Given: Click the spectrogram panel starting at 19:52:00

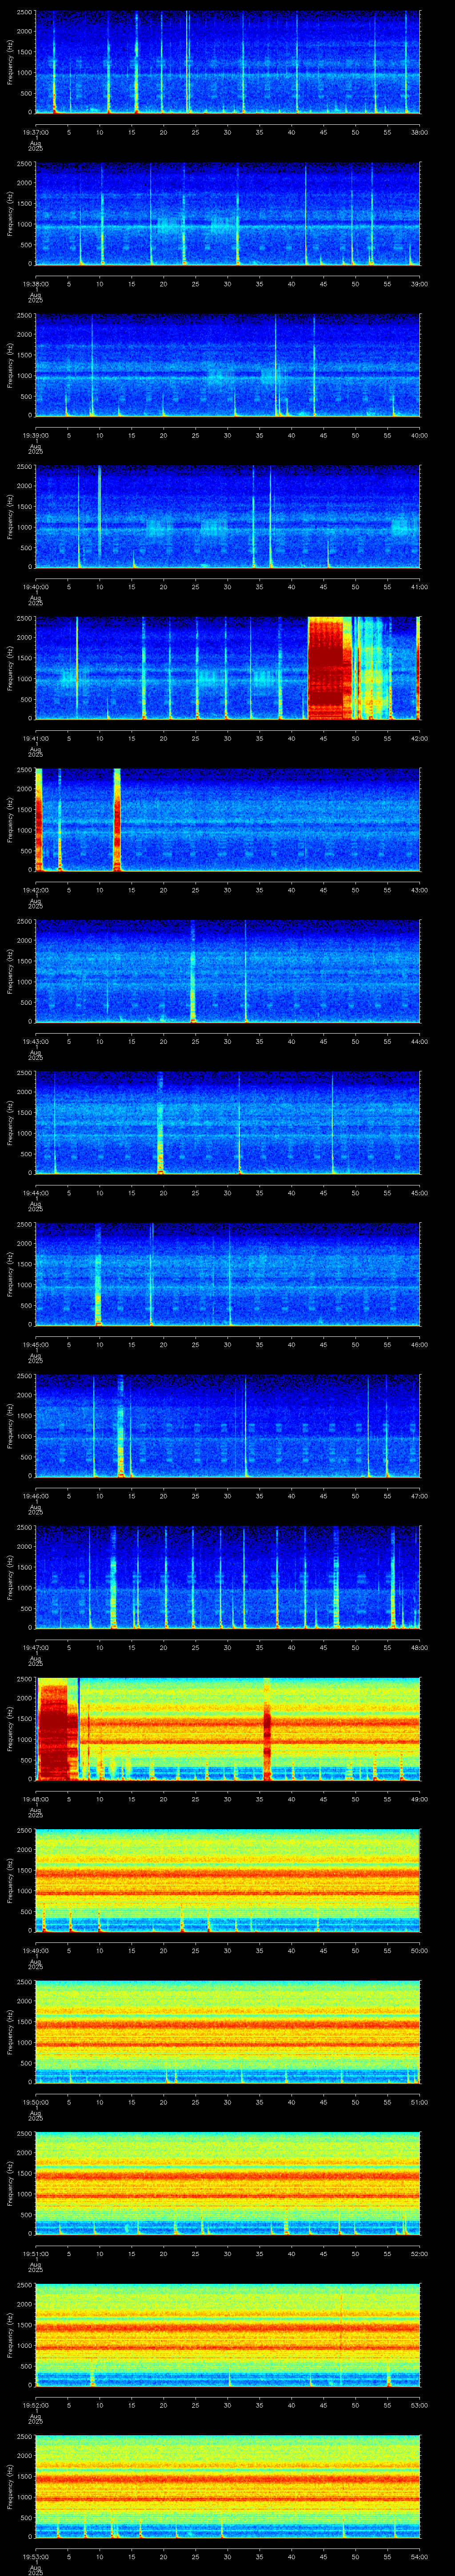Looking at the screenshot, I should pos(227,2334).
